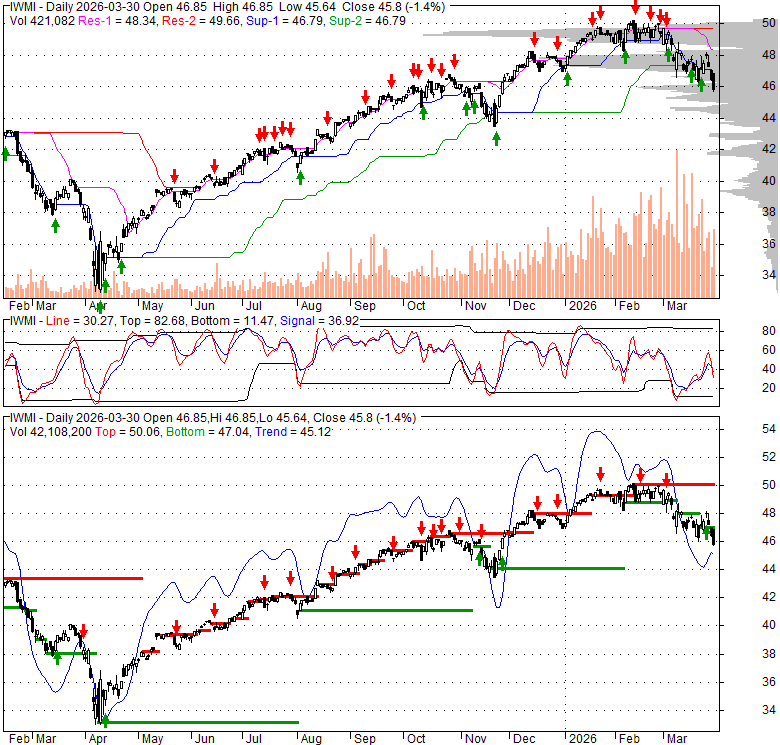The height and width of the screenshot is (745, 780).
Task: Click 'Sep' on top chart time axis
Action: point(365,306)
